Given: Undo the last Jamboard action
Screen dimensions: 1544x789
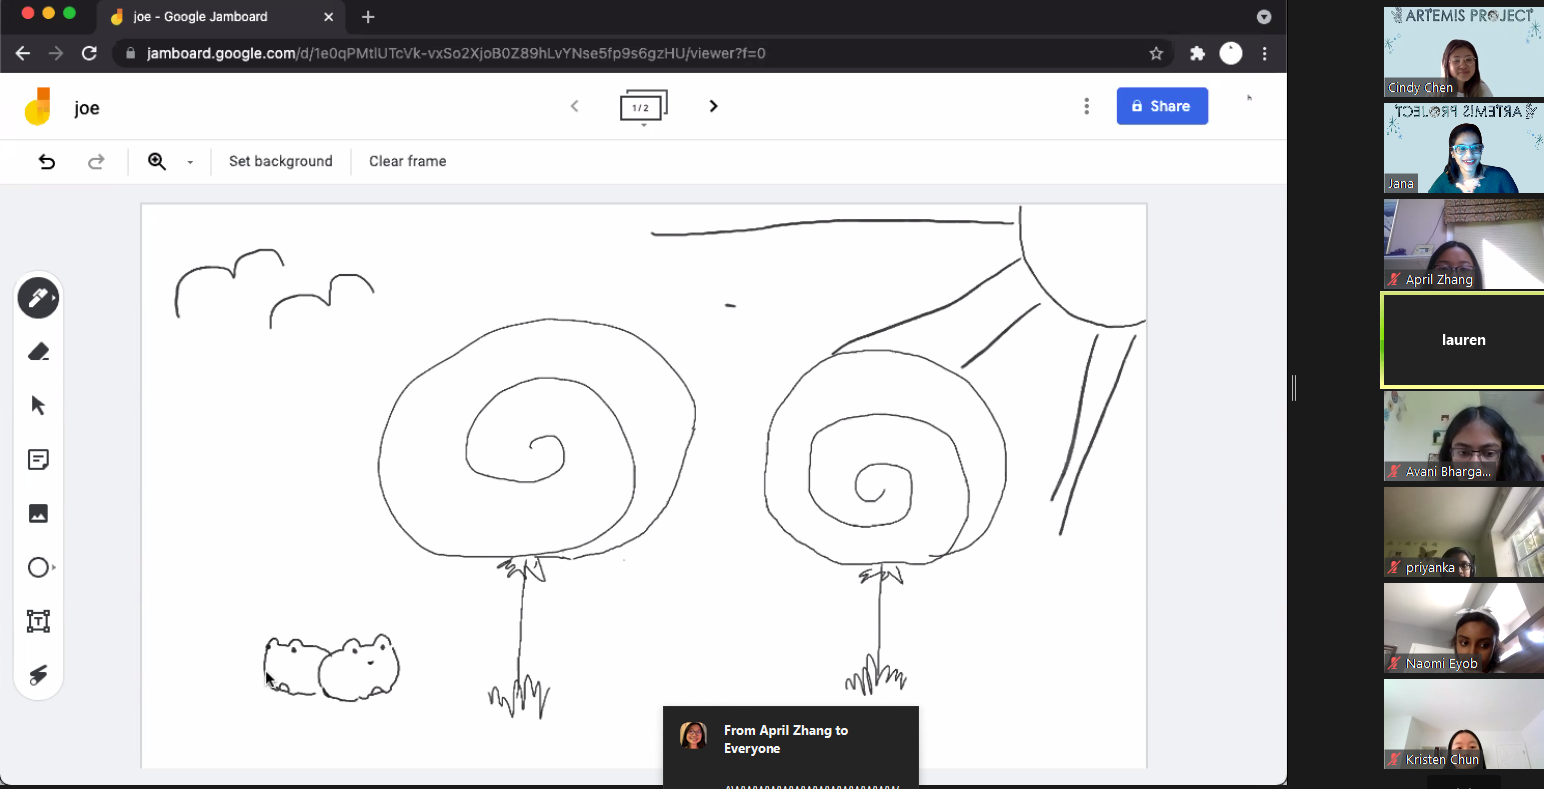Looking at the screenshot, I should coord(47,161).
